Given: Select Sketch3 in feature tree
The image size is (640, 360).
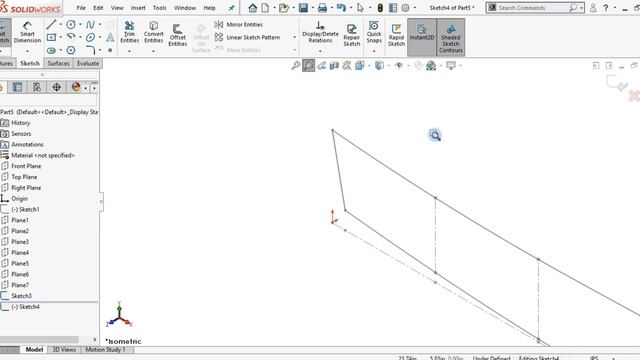Looking at the screenshot, I should click(x=21, y=296).
